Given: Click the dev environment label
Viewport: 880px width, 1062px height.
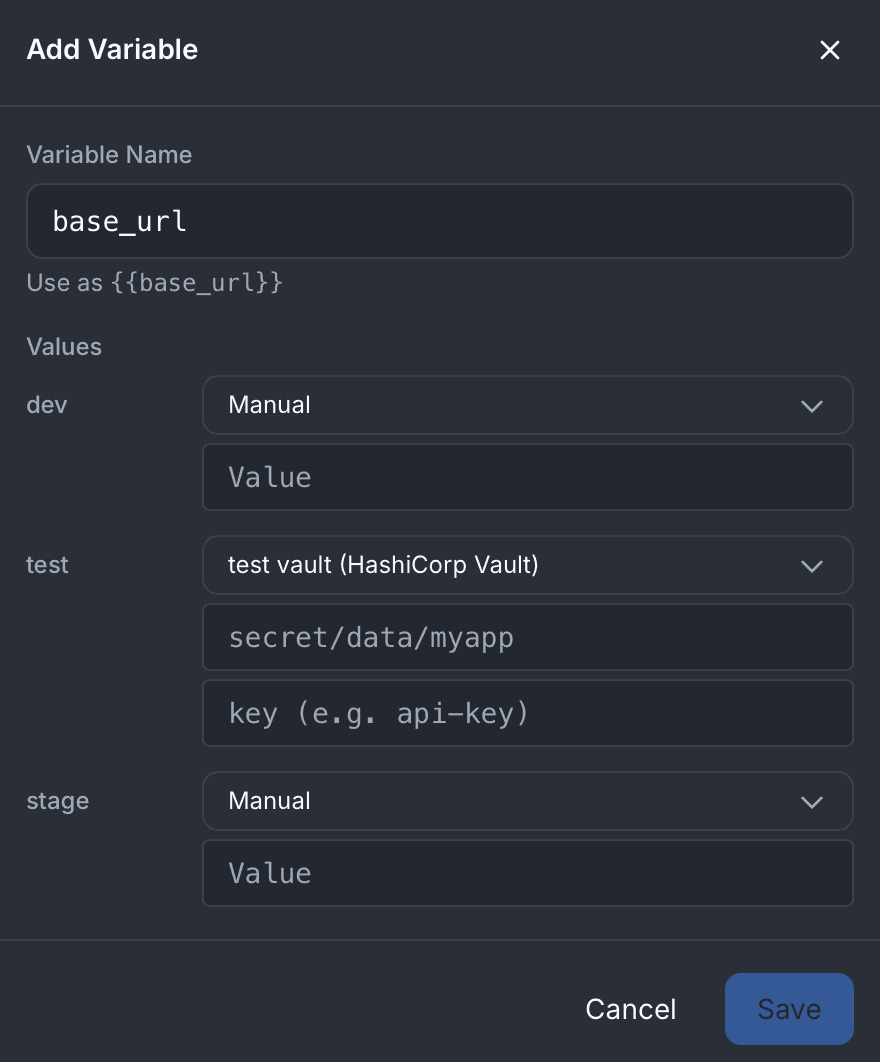Looking at the screenshot, I should pos(47,405).
